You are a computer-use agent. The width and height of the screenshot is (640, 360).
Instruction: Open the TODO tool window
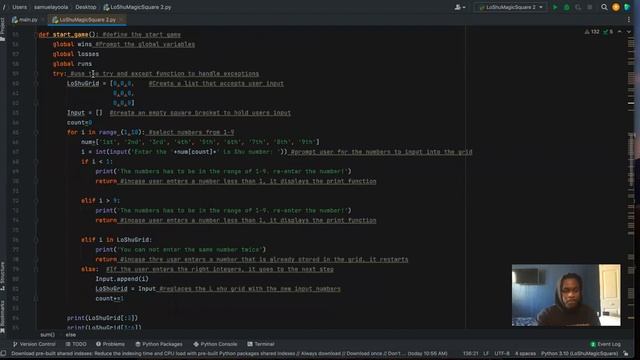(x=76, y=344)
